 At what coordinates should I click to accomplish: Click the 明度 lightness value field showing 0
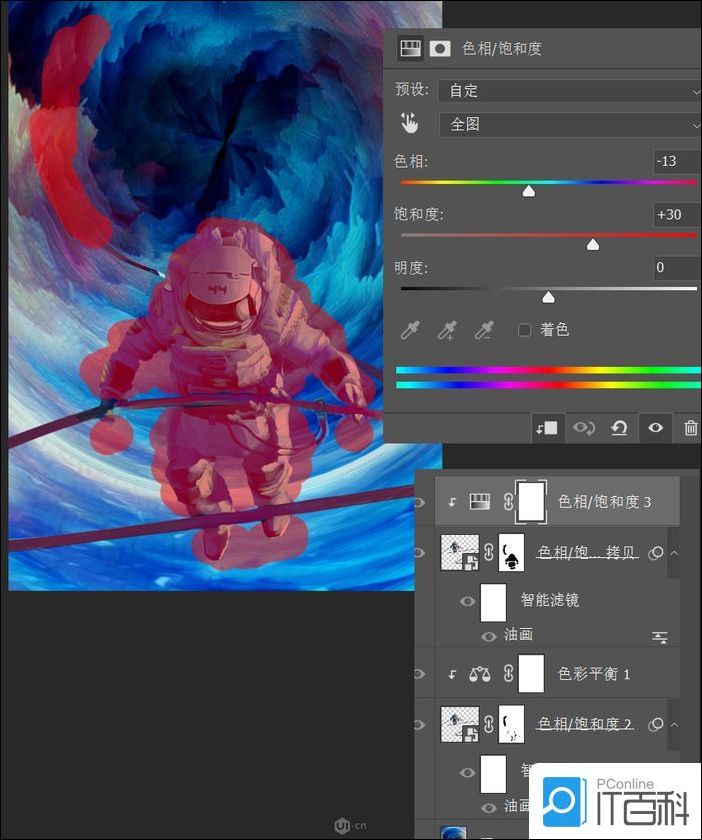click(677, 267)
